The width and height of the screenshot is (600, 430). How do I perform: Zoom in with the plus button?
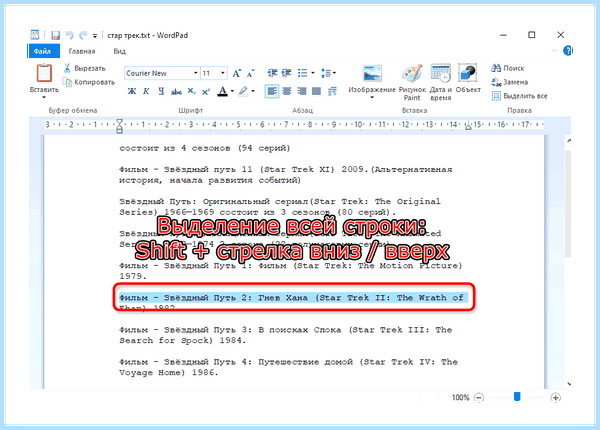point(555,397)
